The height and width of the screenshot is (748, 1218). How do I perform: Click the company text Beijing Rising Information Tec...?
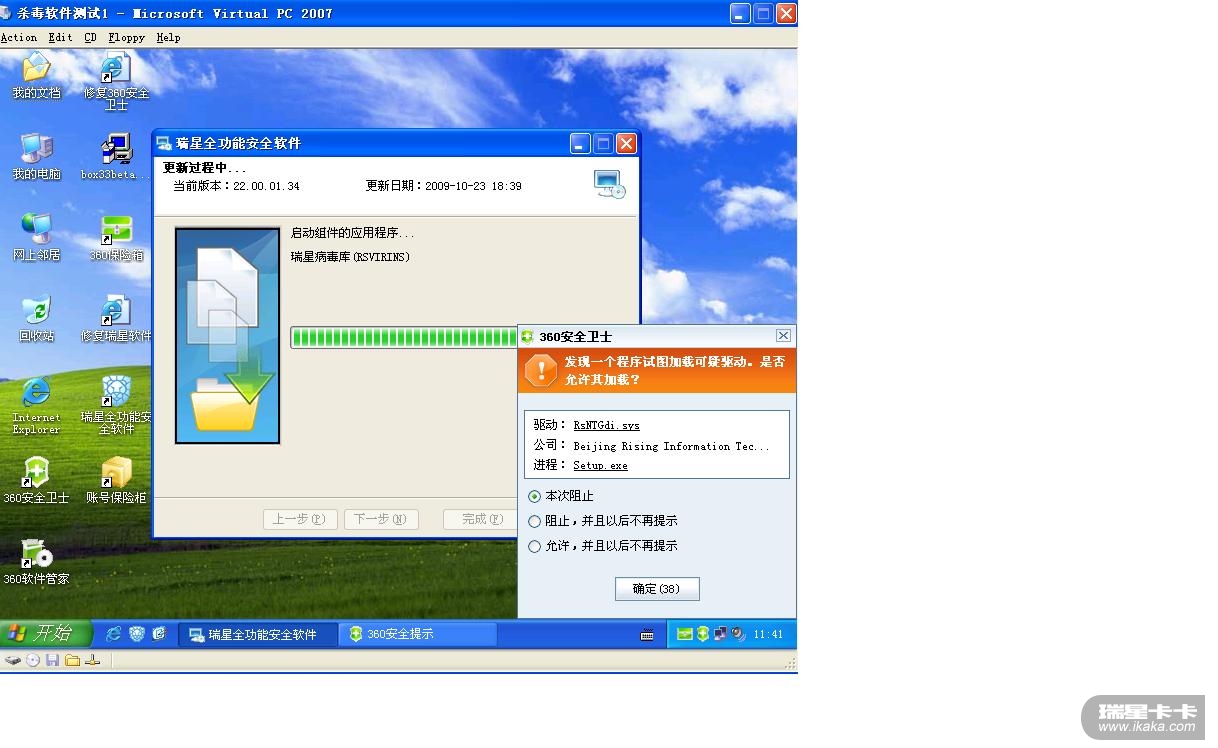(x=671, y=446)
